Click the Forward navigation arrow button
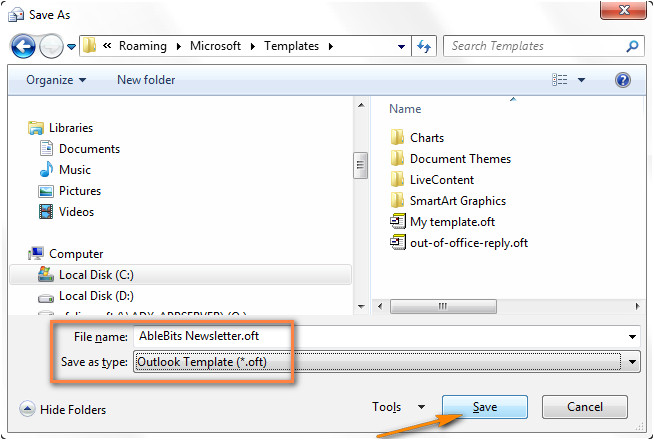Image resolution: width=654 pixels, height=440 pixels. (51, 46)
